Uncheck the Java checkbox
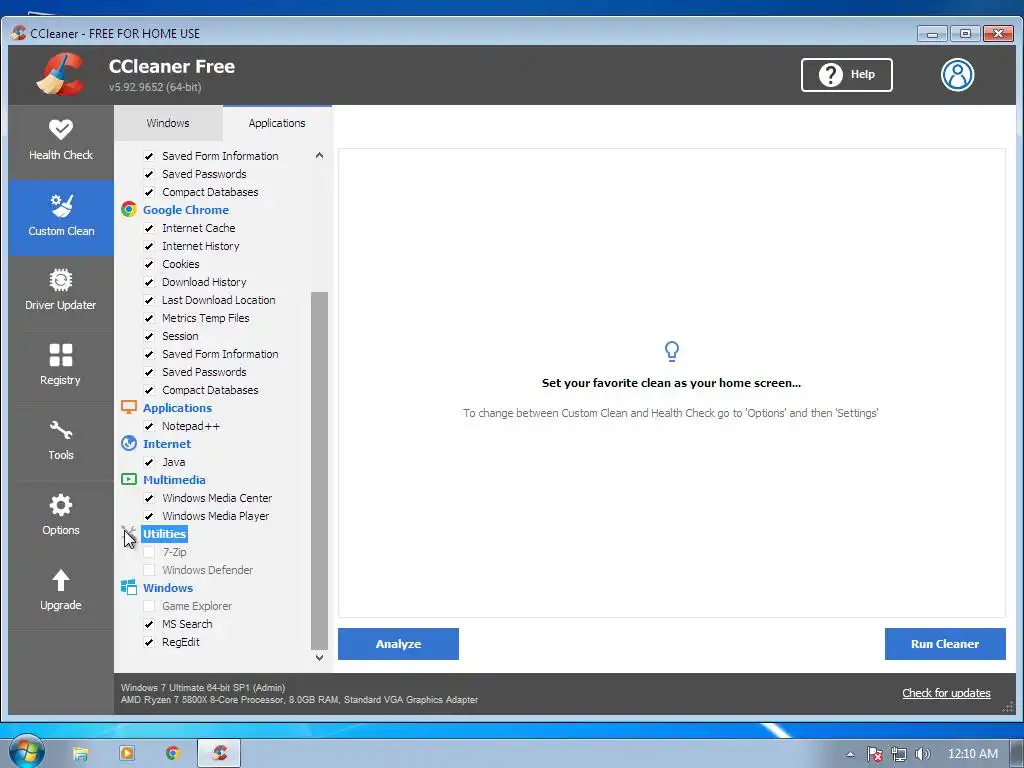This screenshot has width=1024, height=768. [x=149, y=462]
